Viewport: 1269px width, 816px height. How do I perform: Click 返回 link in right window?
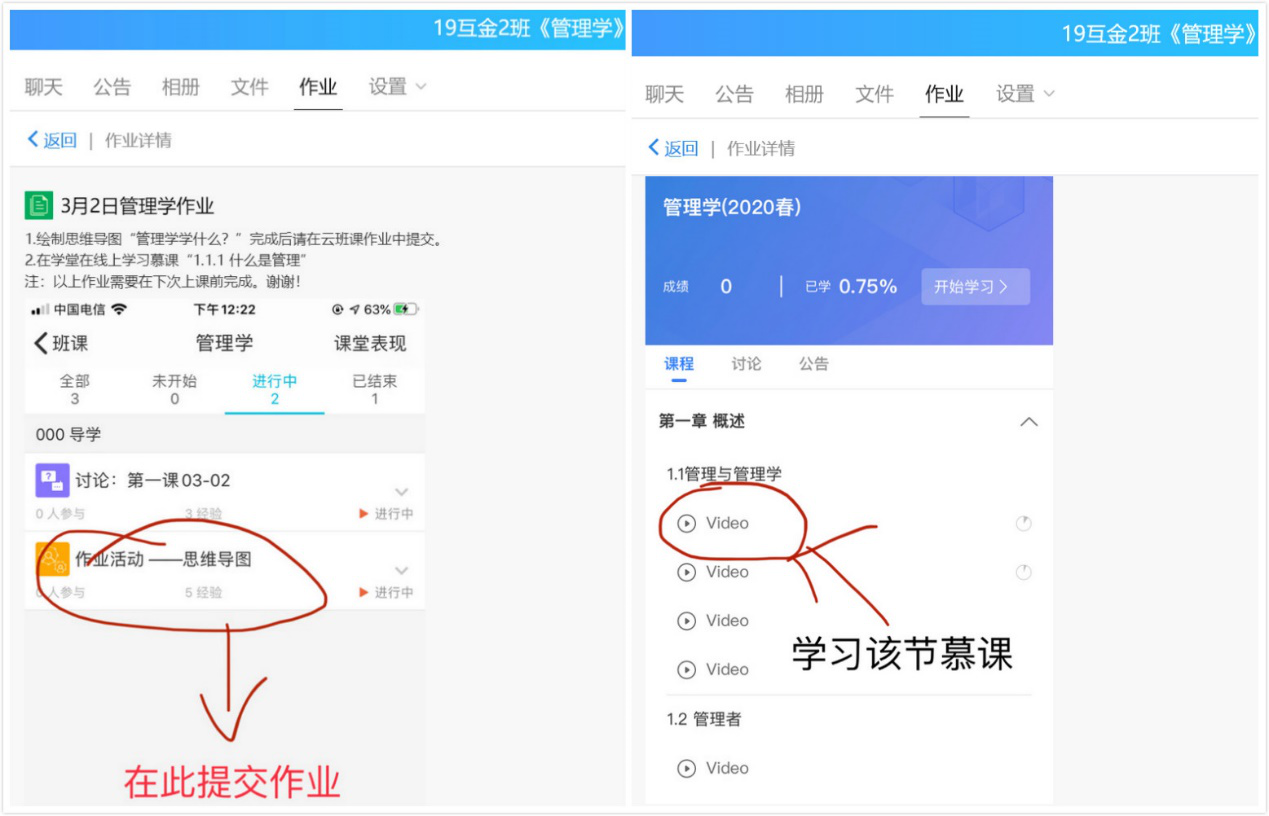(674, 148)
